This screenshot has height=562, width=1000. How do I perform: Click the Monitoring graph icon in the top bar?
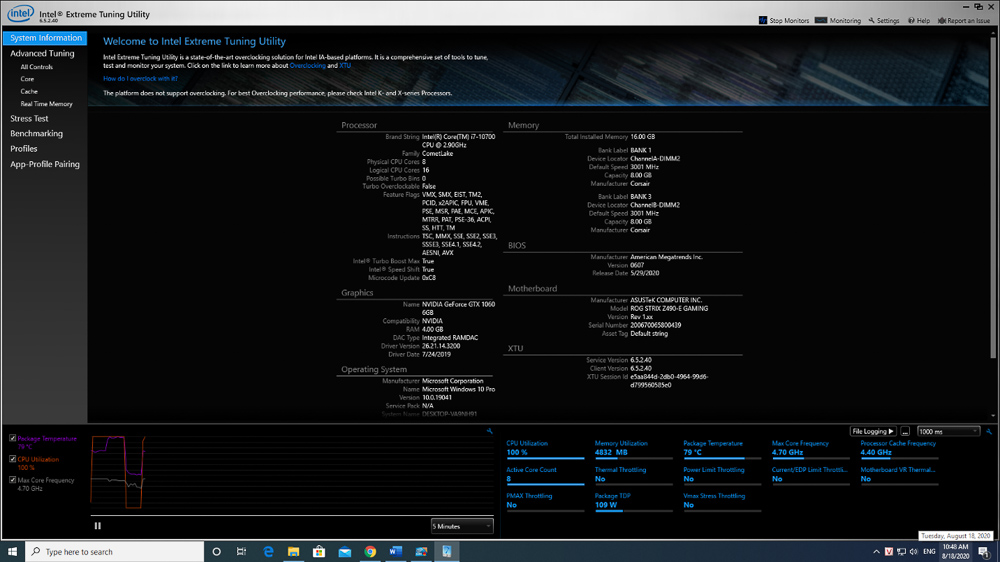[x=821, y=20]
